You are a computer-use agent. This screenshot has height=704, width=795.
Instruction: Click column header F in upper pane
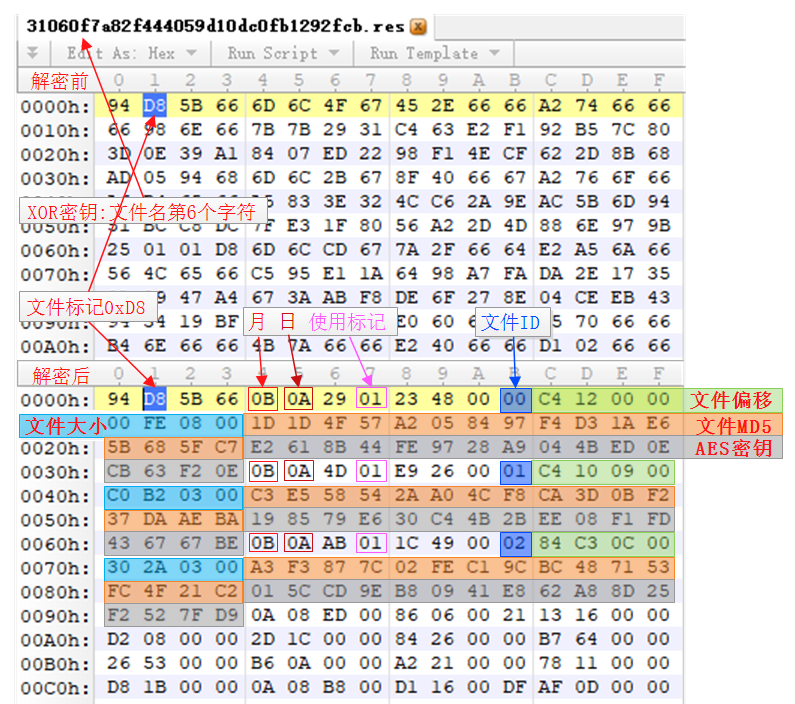pos(659,80)
